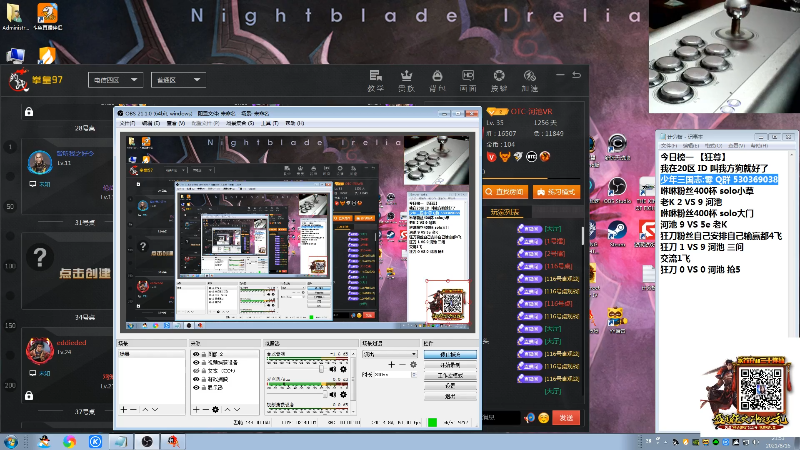Click player eddieded's avatar
Image resolution: width=800 pixels, height=450 pixels.
(40, 350)
